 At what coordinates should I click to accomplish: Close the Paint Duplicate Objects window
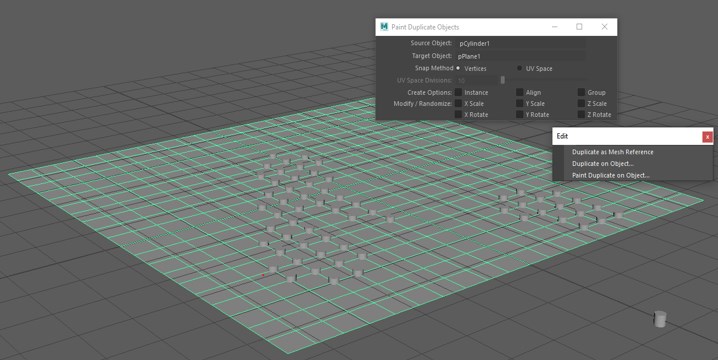(x=604, y=27)
